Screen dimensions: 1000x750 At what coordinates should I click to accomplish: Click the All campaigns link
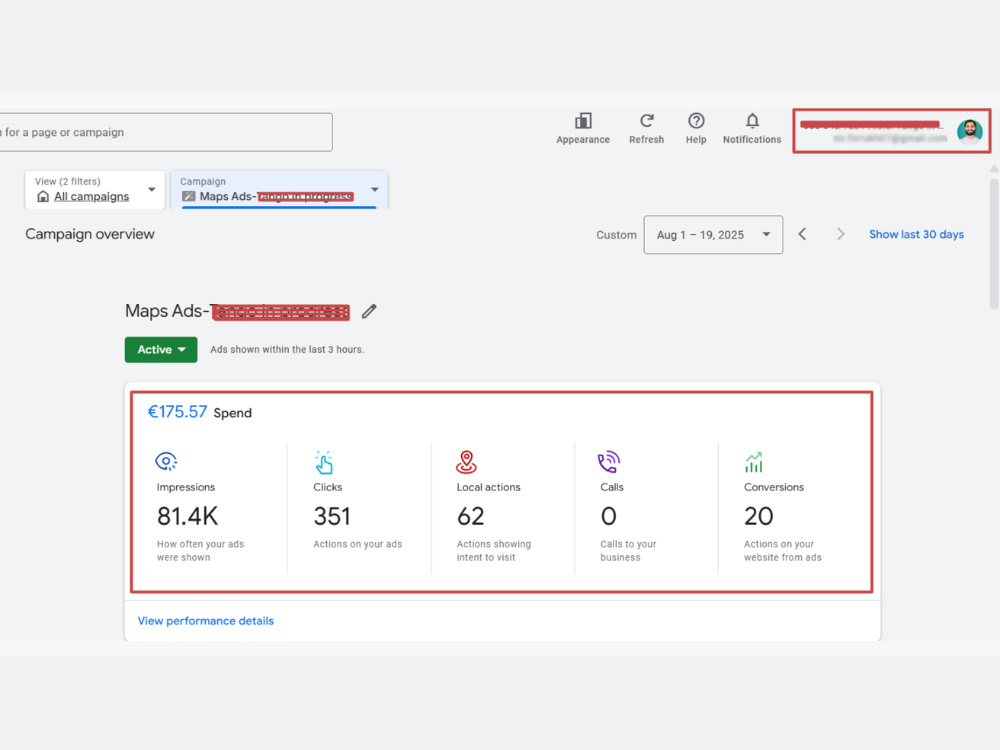coord(91,196)
